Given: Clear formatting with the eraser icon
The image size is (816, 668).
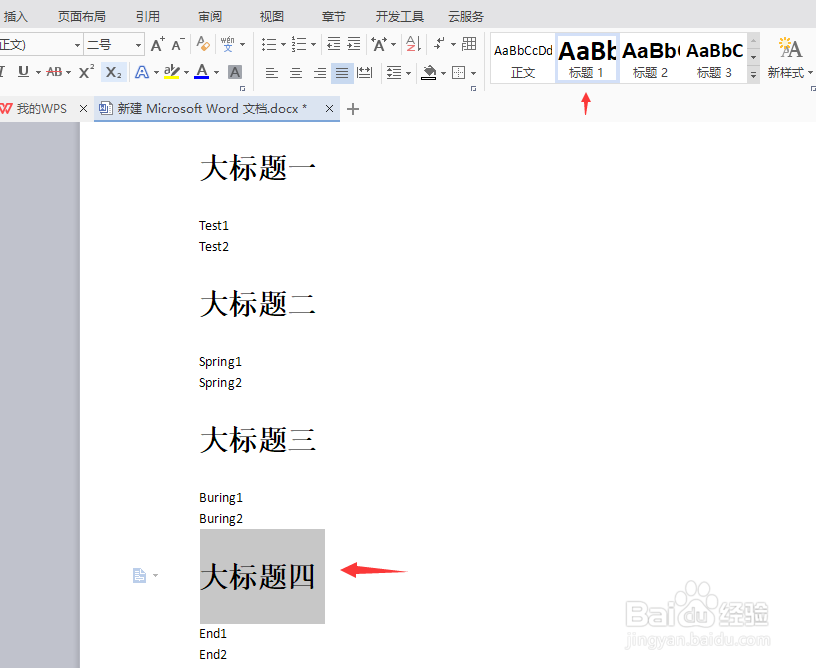Looking at the screenshot, I should click(203, 44).
